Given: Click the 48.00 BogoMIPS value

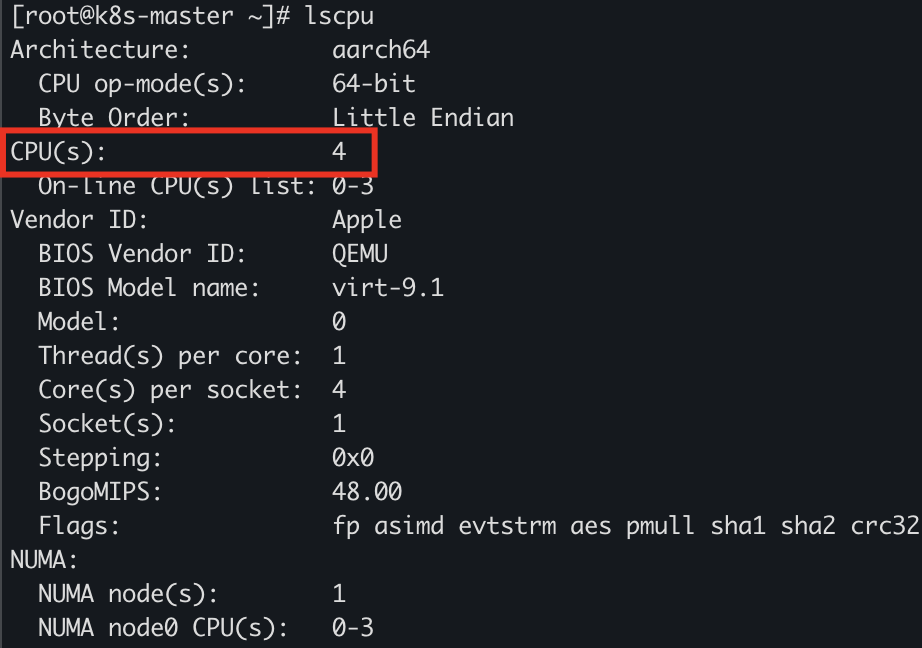Looking at the screenshot, I should (x=367, y=492).
